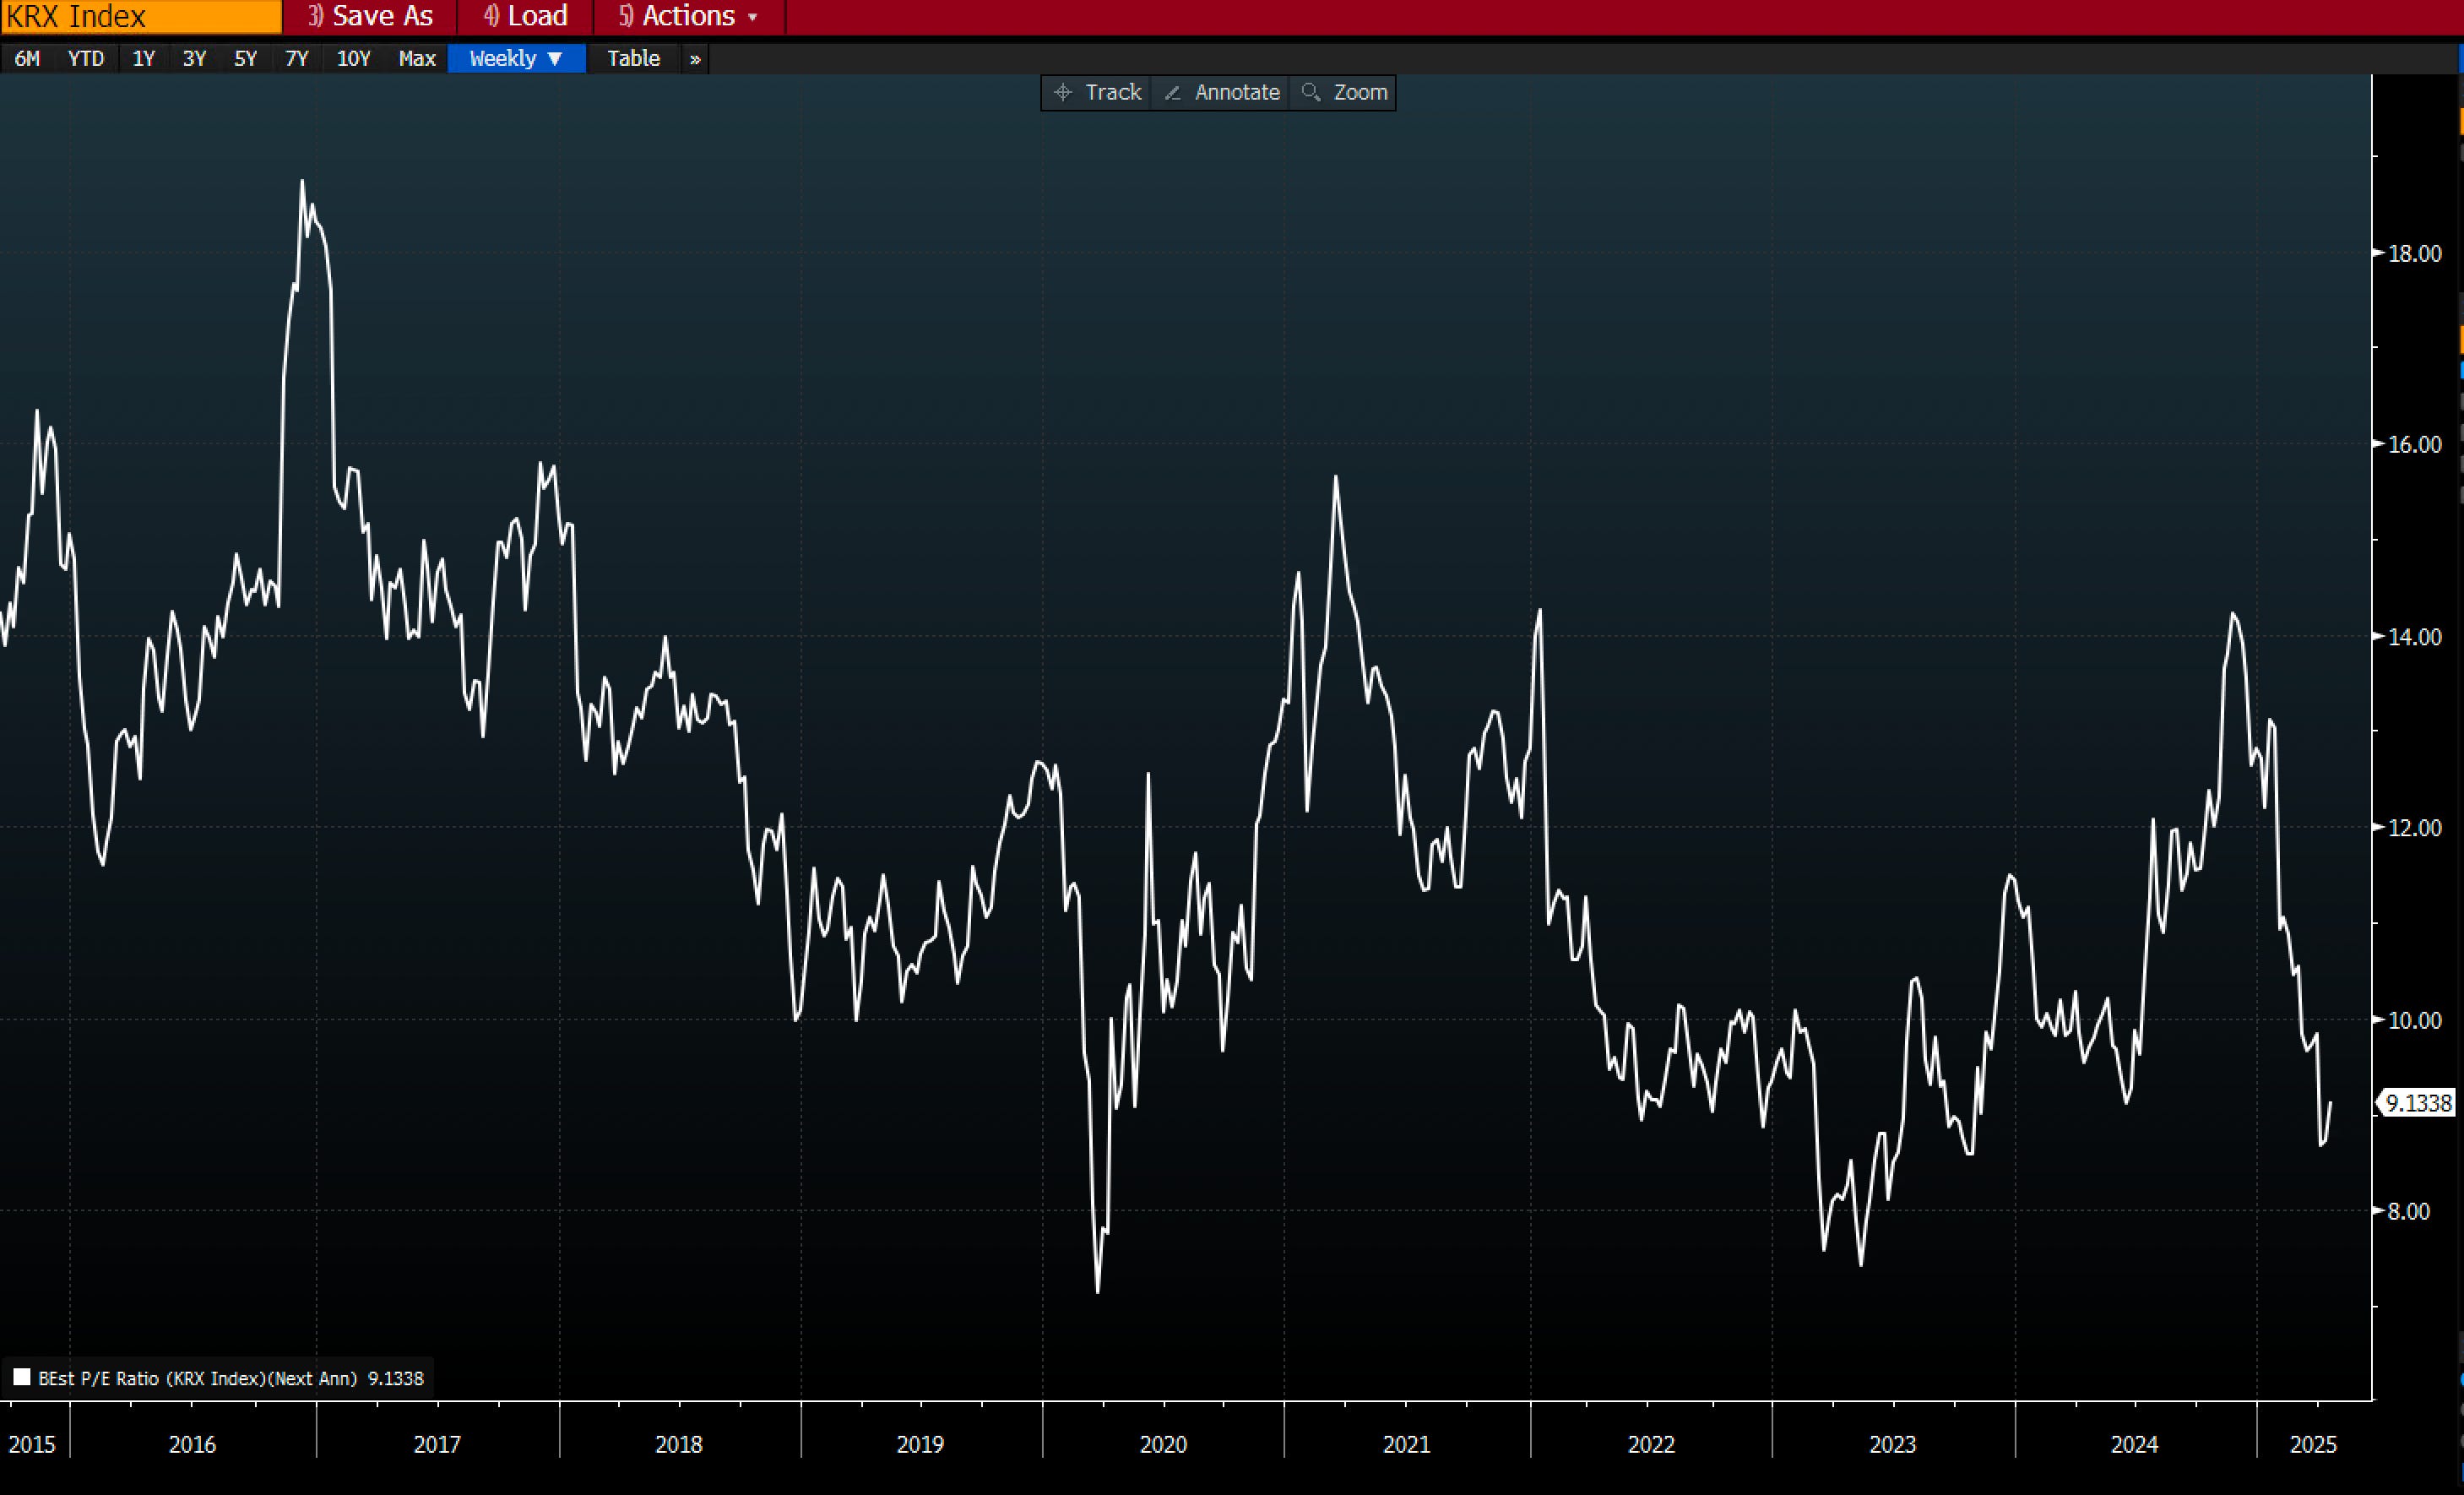
Task: Click the 2016 x-axis label
Action: [192, 1445]
